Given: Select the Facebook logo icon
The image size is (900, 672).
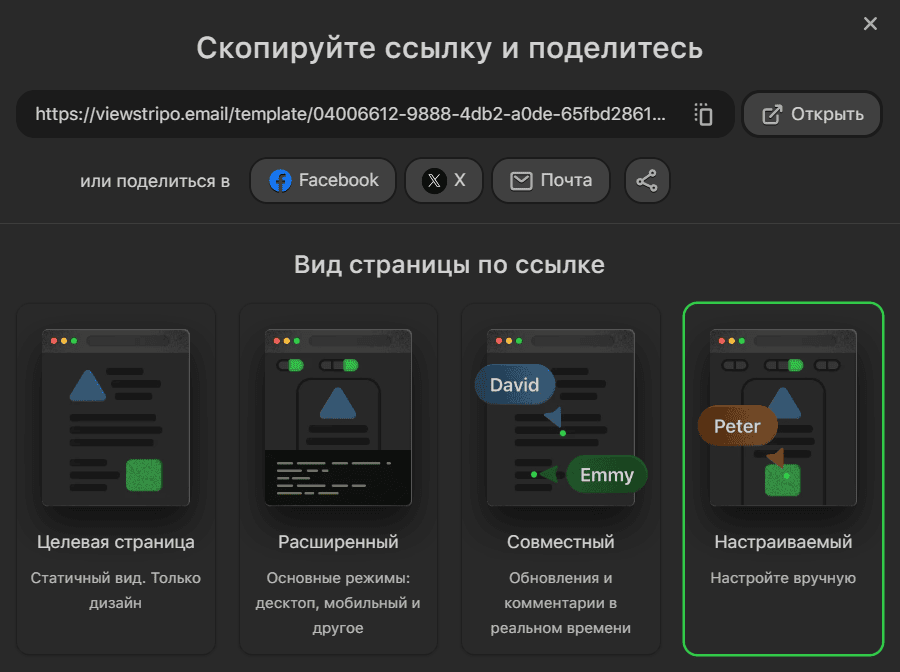Looking at the screenshot, I should [280, 180].
